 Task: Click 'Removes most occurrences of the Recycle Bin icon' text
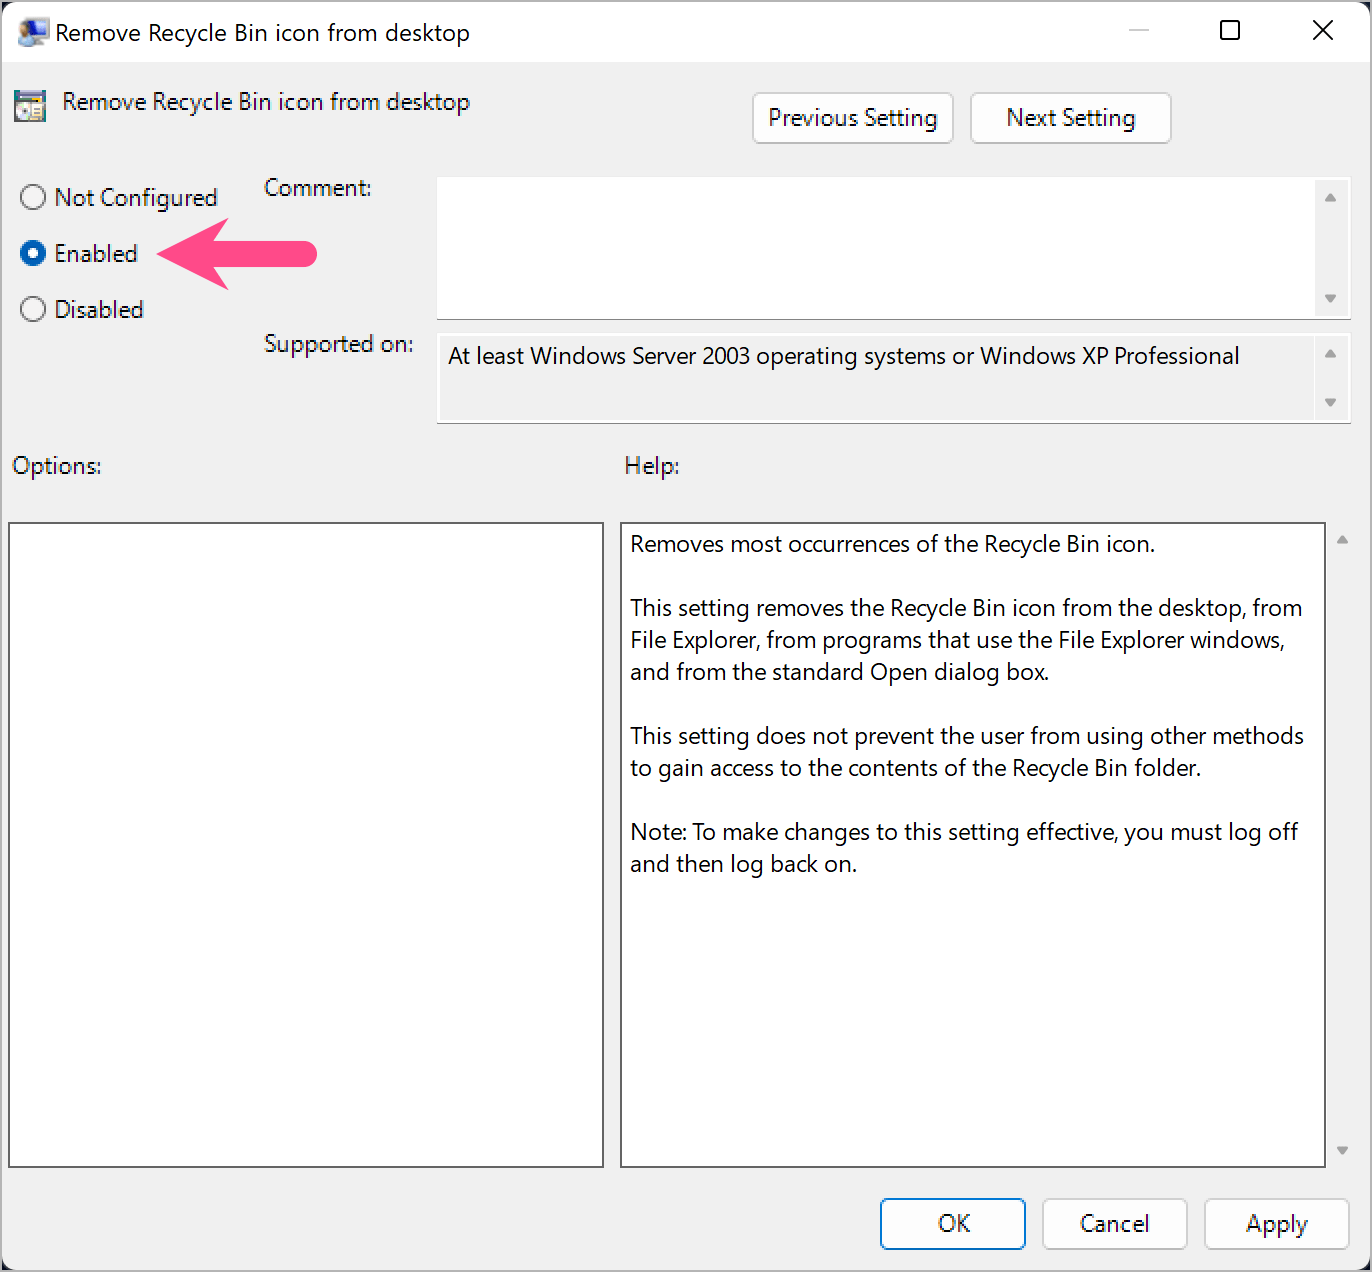[x=892, y=544]
